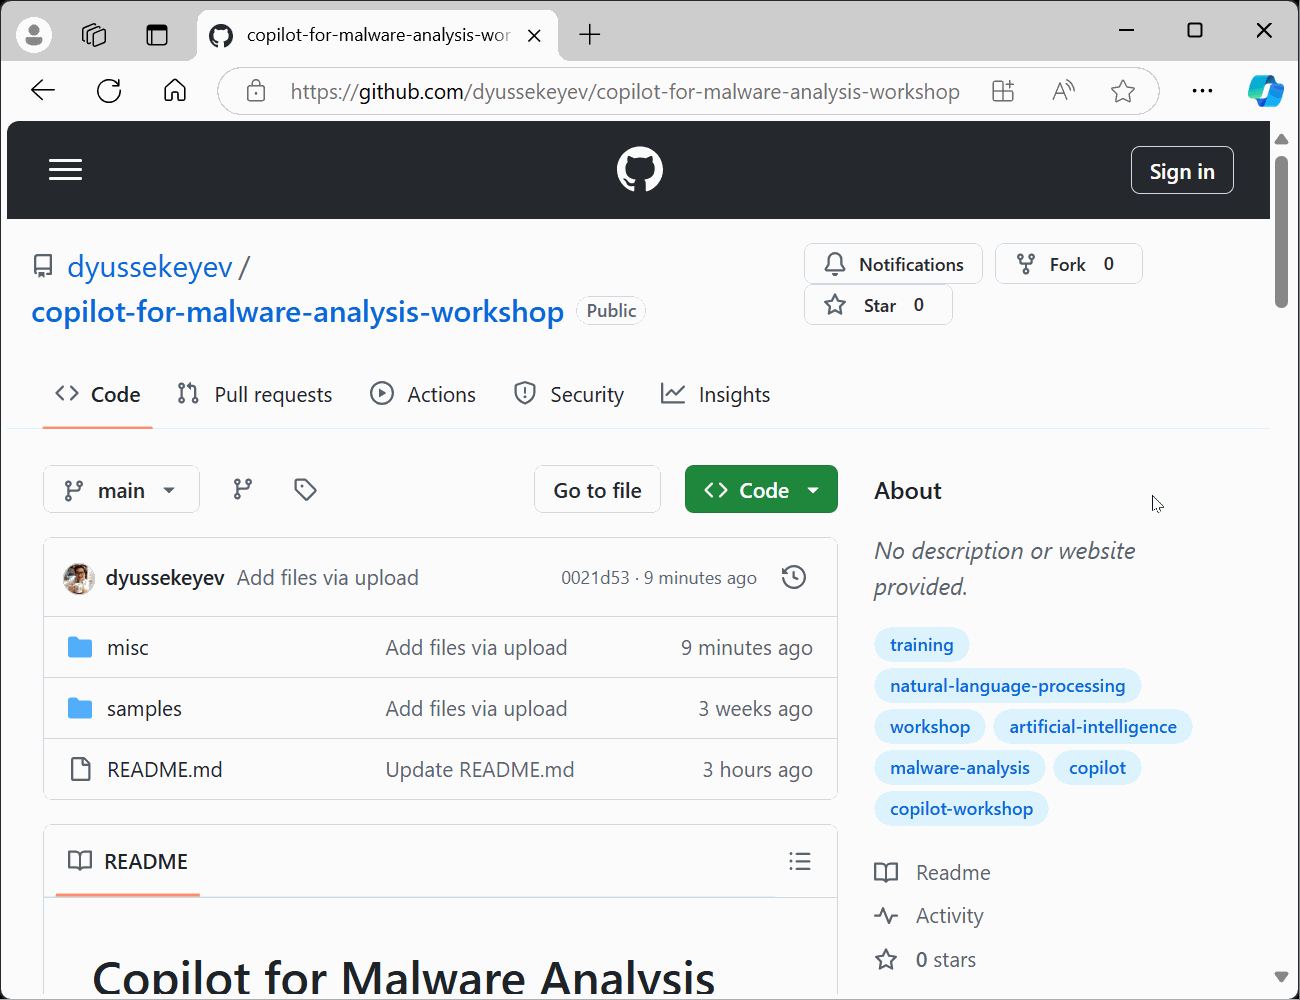Select copilot-workshop topic tag

pyautogui.click(x=962, y=809)
